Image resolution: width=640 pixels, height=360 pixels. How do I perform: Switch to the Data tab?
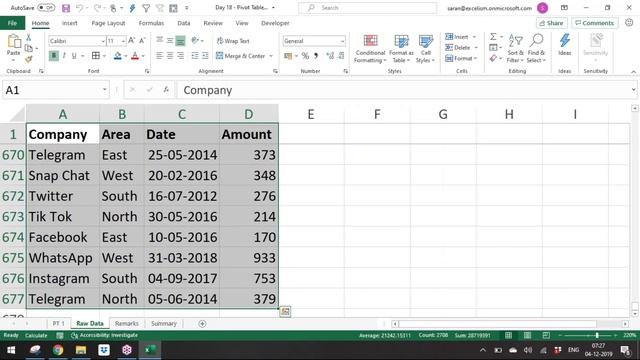click(x=184, y=23)
